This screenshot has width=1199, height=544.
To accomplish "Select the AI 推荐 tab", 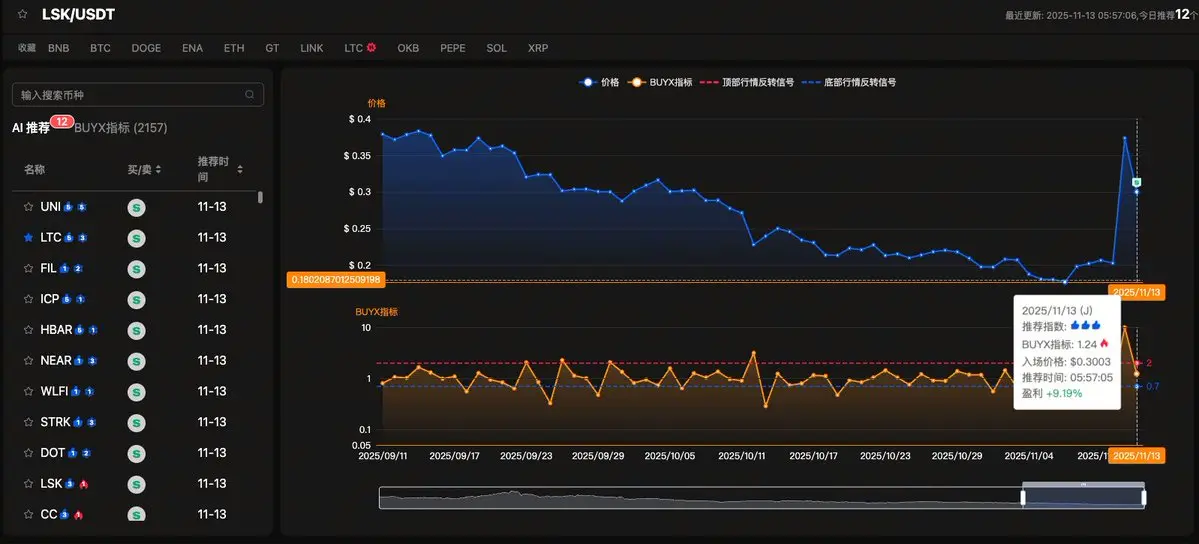I will (x=31, y=129).
